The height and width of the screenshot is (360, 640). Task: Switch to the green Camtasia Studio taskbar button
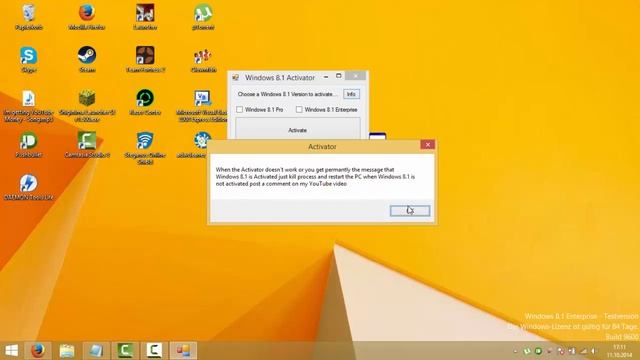click(125, 350)
